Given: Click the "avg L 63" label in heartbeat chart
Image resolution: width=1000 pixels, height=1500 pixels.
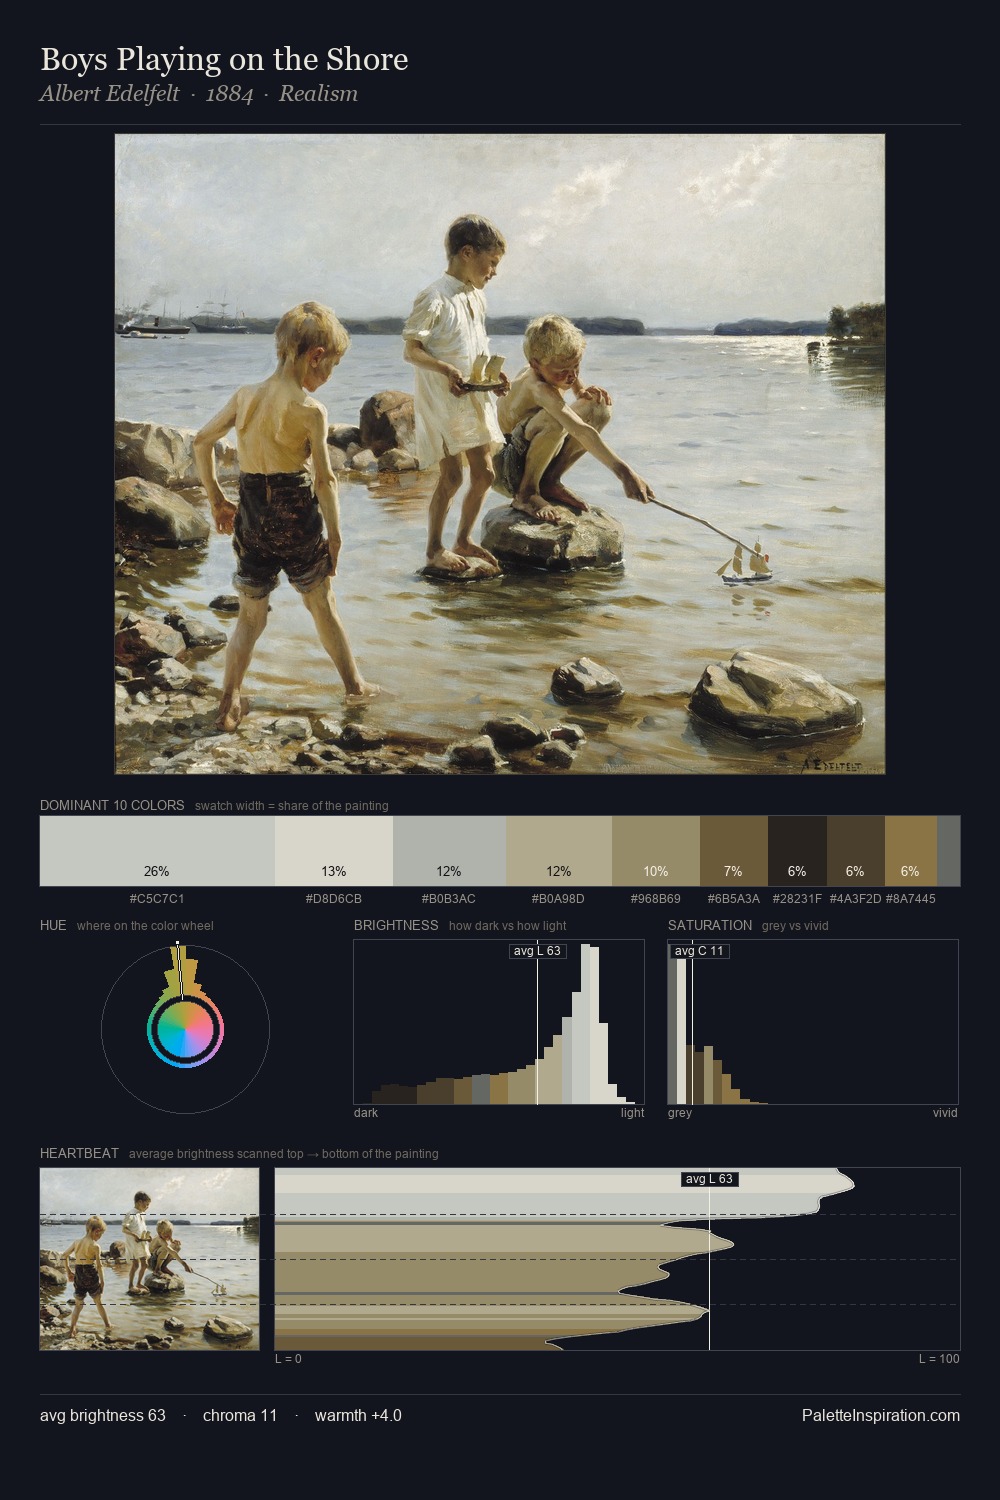Looking at the screenshot, I should point(709,1179).
